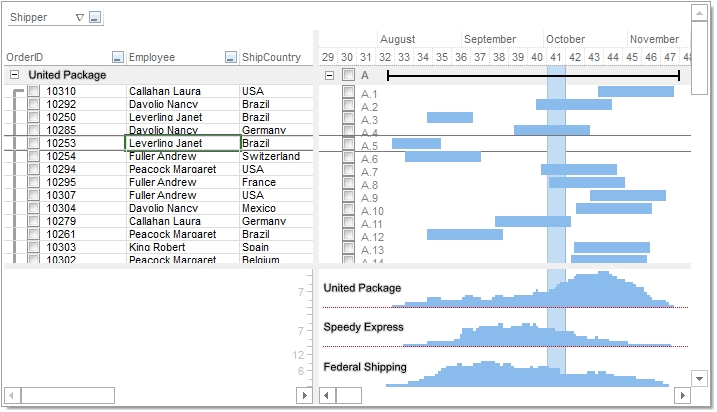Click the ShipCountry column header
The width and height of the screenshot is (717, 412).
click(270, 58)
